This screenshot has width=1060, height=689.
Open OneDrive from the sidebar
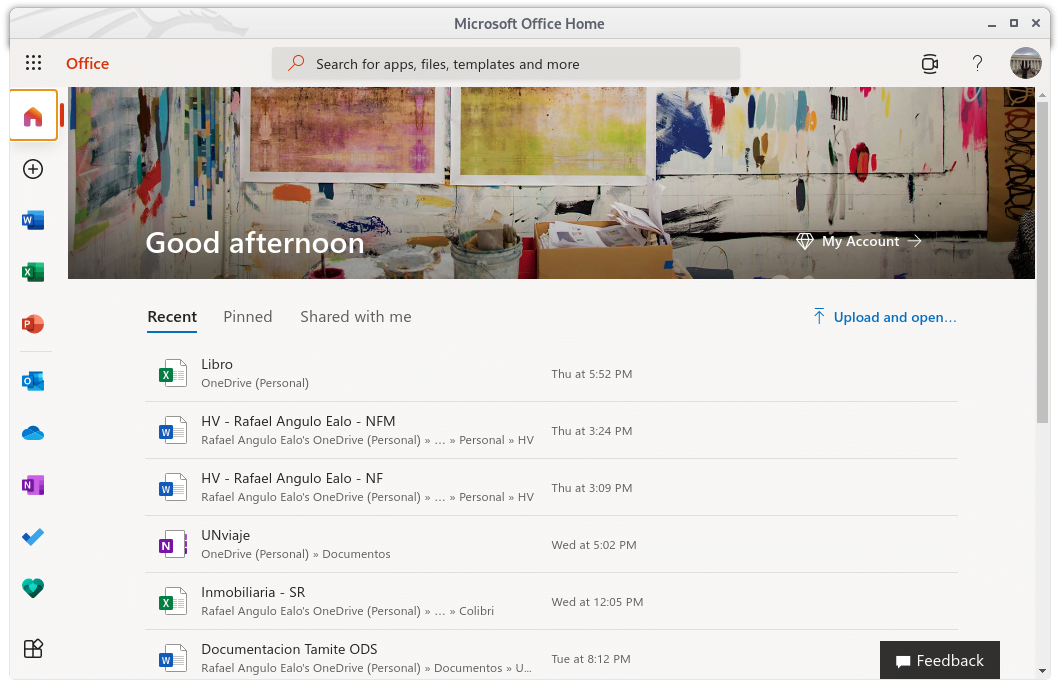[33, 433]
